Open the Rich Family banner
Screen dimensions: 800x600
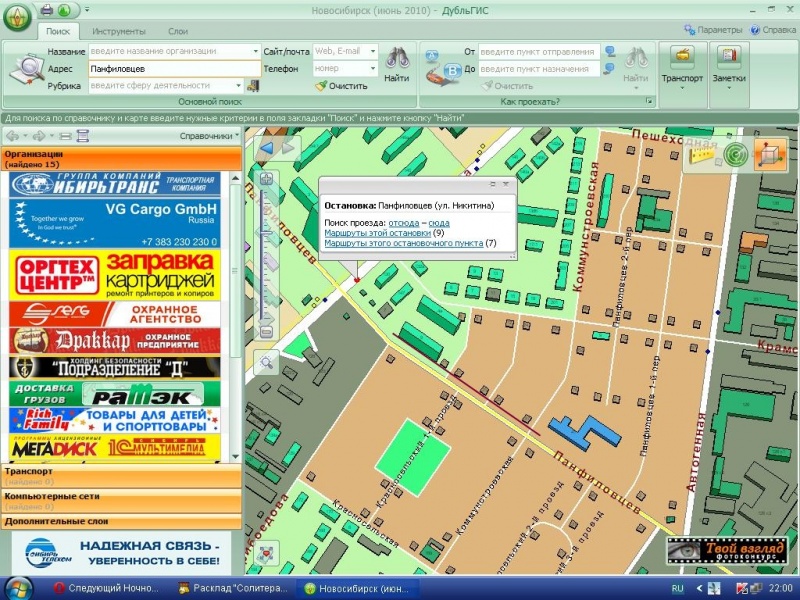[x=115, y=419]
